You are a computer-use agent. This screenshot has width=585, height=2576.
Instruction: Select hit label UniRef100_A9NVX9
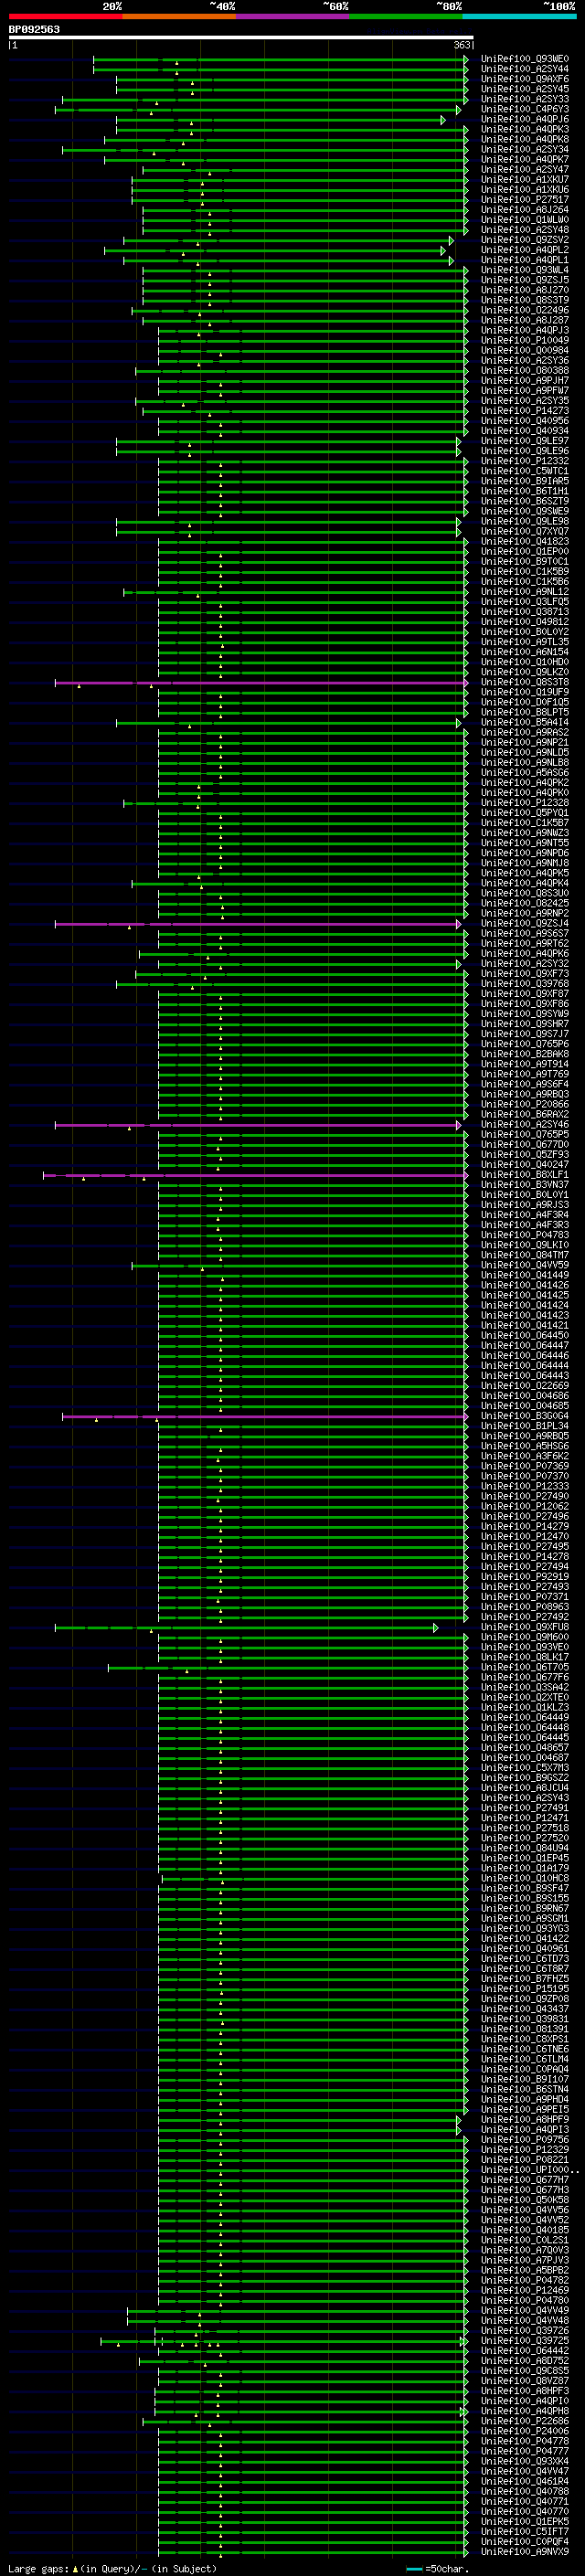click(524, 2551)
